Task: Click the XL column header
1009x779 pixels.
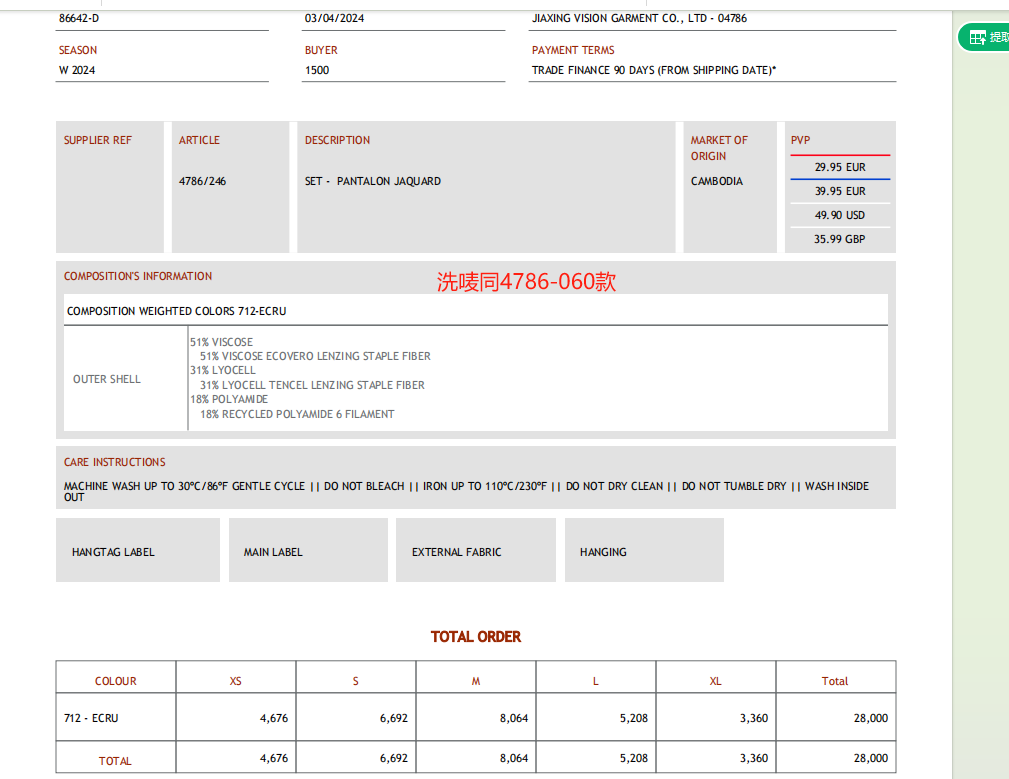Action: point(715,681)
